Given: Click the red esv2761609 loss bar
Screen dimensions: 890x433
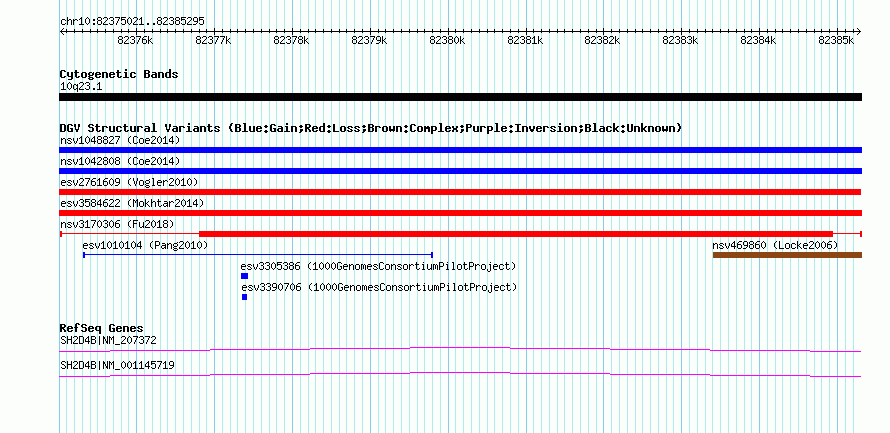Looking at the screenshot, I should [460, 192].
